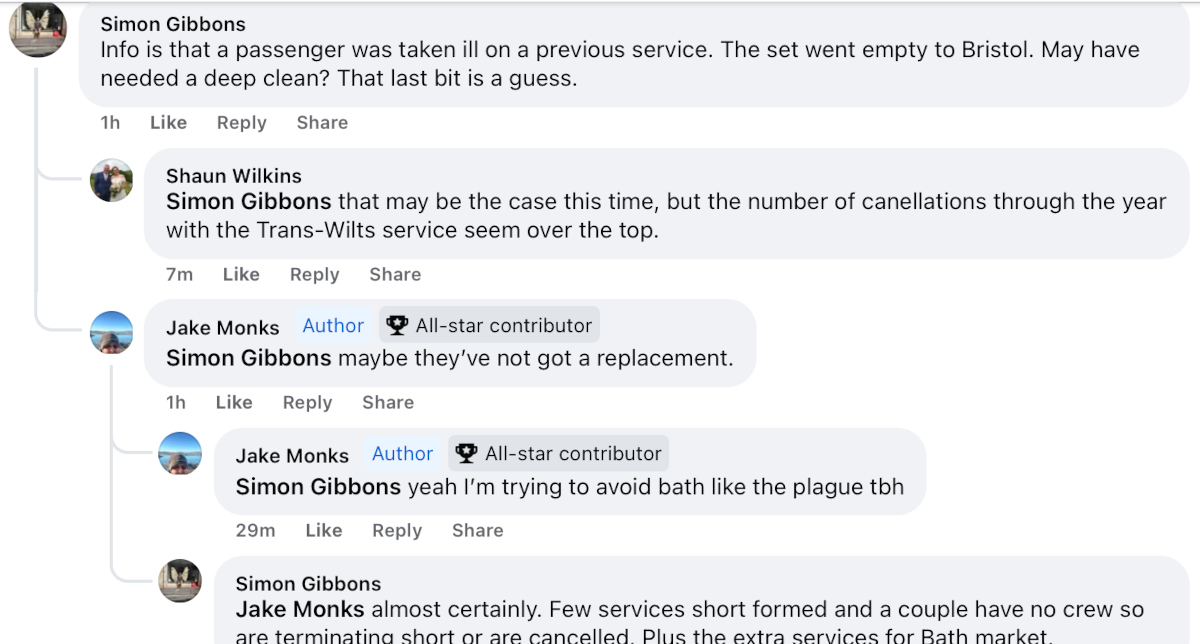Share Shaun Wilkins' Trans-Wilts comment
The width and height of the screenshot is (1200, 644).
(395, 275)
